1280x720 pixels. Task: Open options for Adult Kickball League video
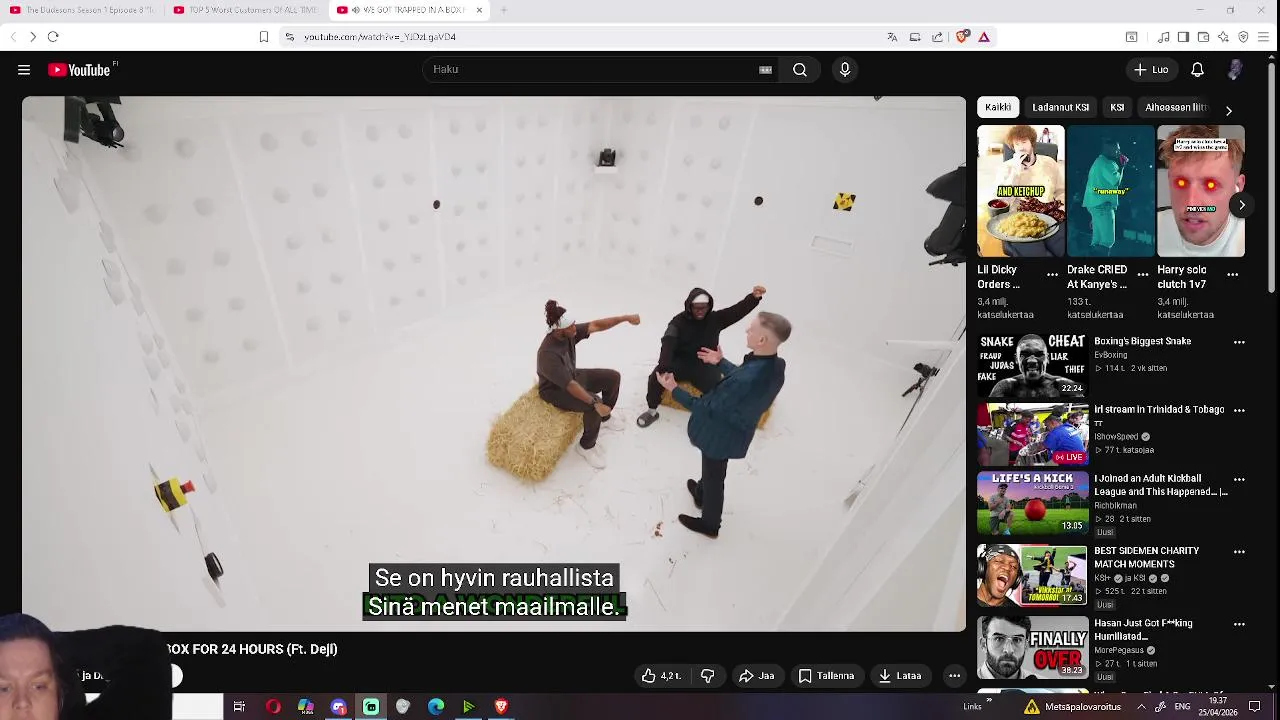(x=1239, y=479)
